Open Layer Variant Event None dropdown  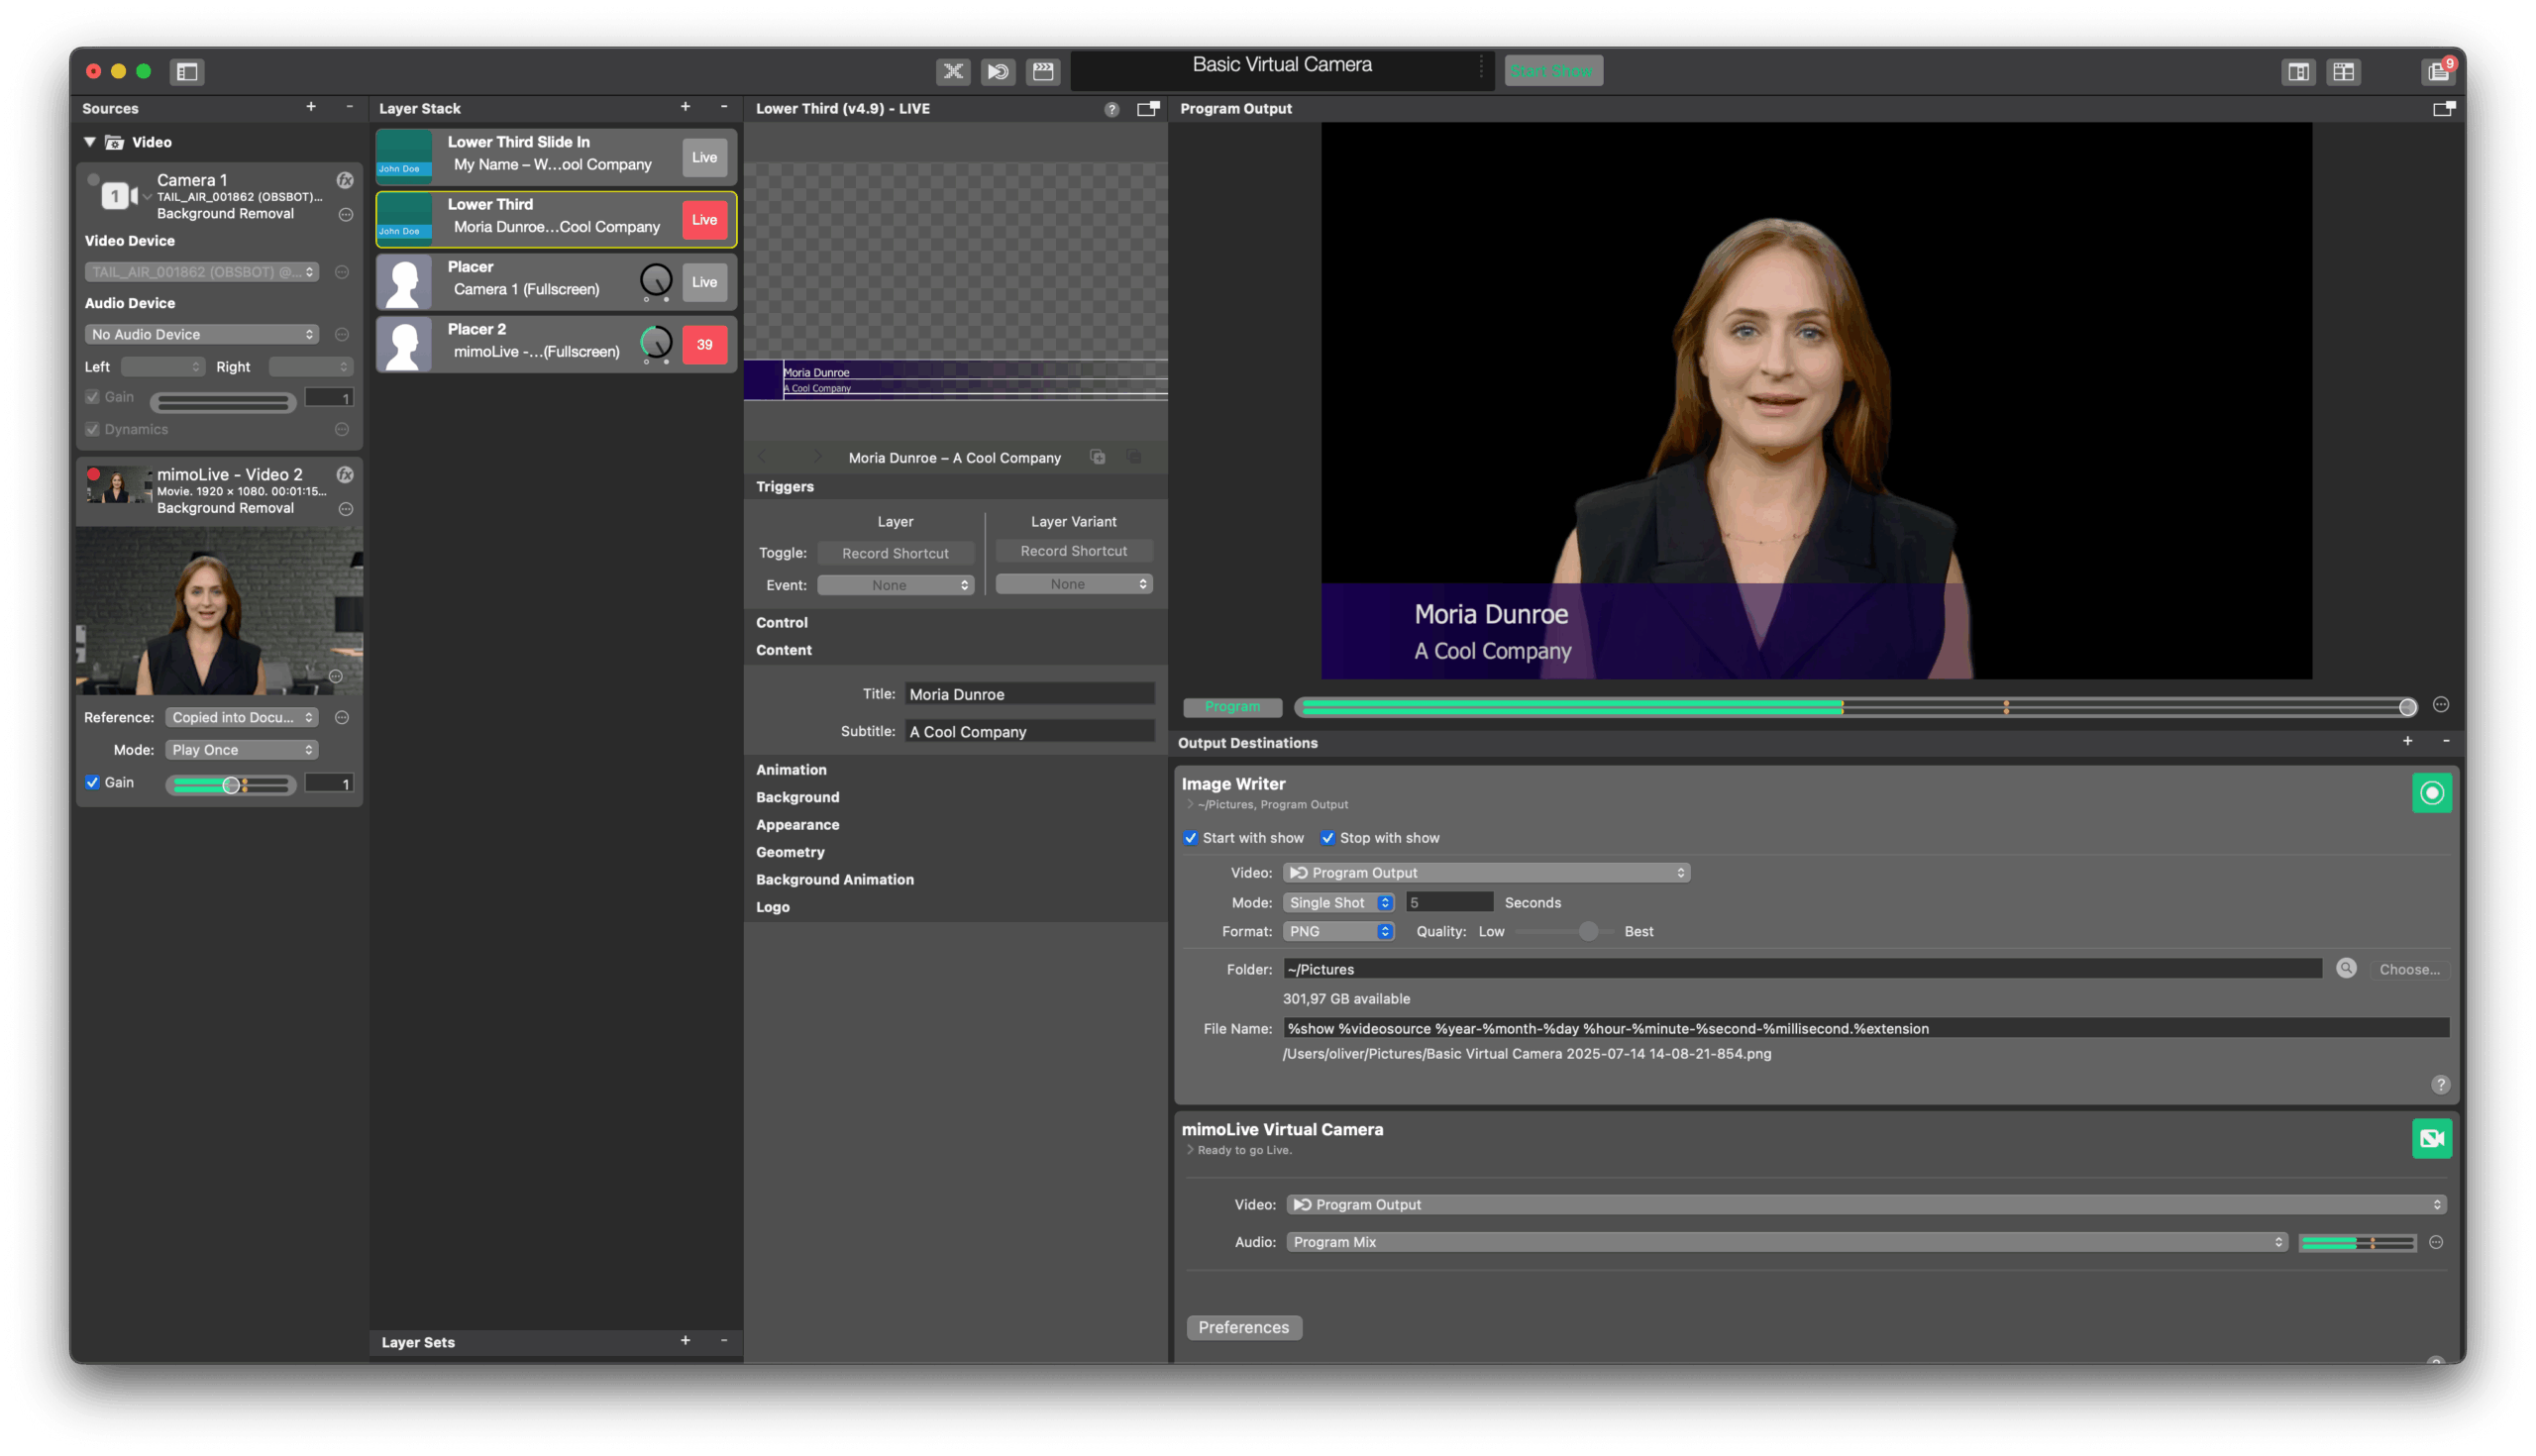(1073, 584)
